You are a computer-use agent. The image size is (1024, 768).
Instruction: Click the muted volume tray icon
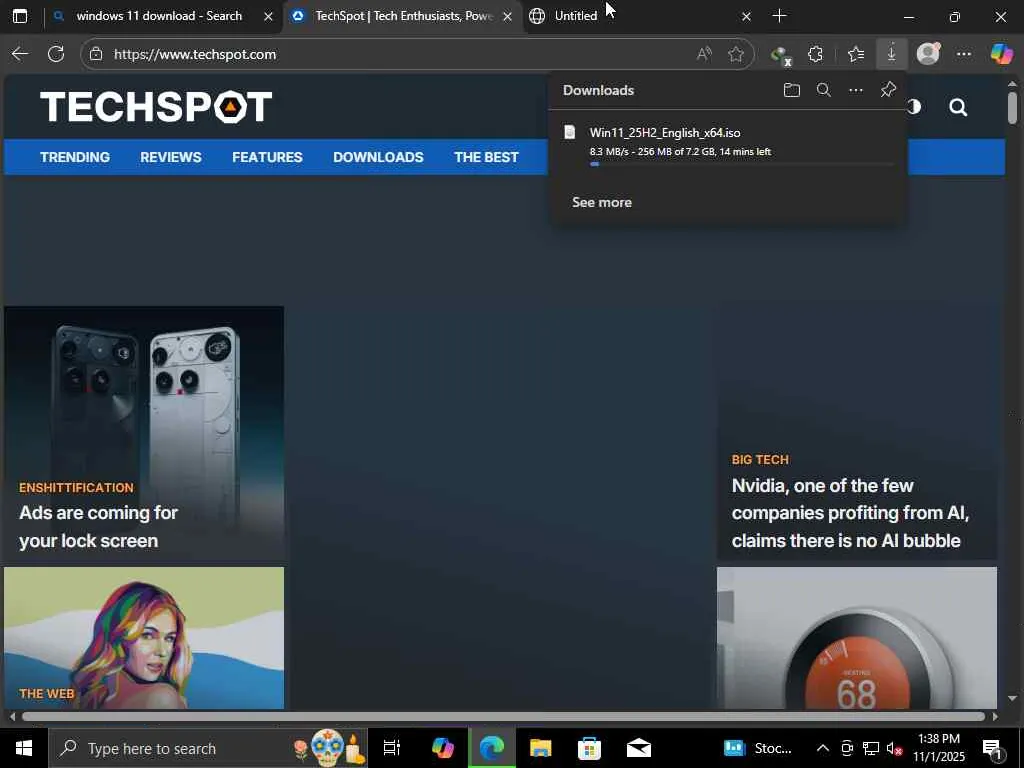[x=893, y=748]
